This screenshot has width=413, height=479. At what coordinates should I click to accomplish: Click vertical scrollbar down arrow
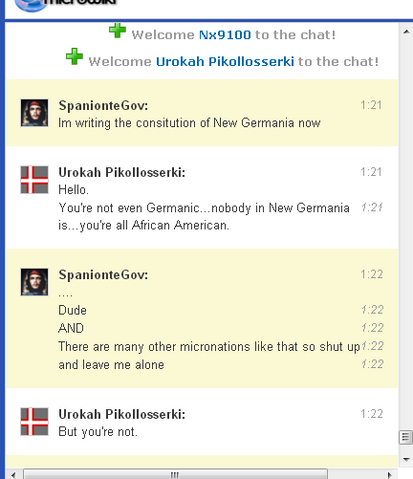pyautogui.click(x=406, y=459)
